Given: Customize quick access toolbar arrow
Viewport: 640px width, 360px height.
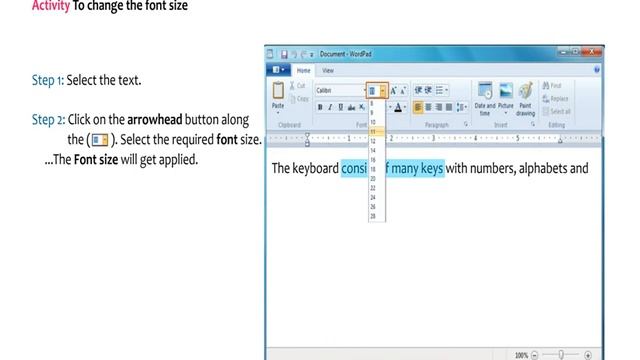Looking at the screenshot, I should tap(312, 54).
